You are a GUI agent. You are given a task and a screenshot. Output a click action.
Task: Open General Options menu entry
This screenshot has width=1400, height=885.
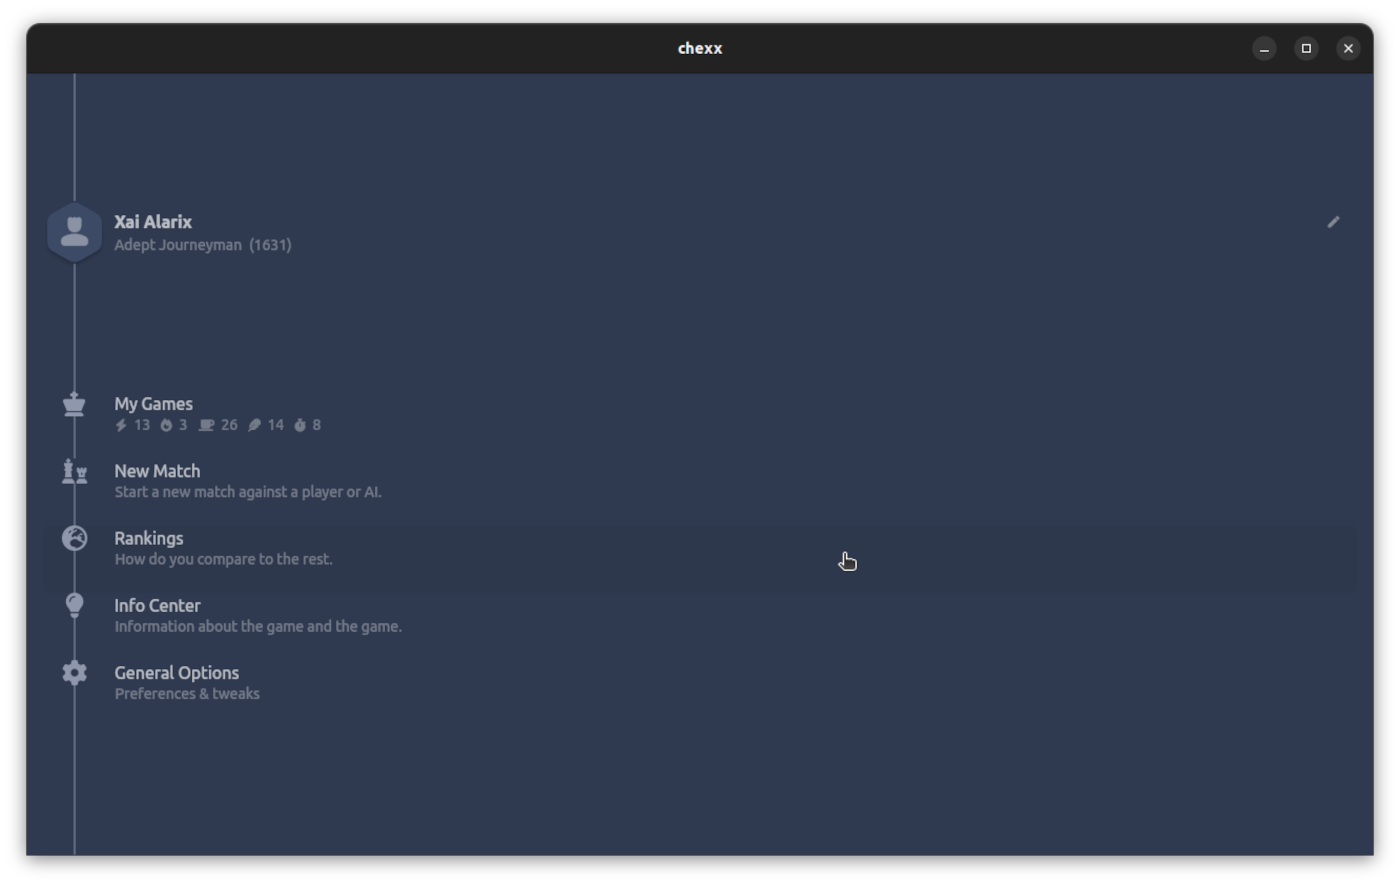[176, 673]
